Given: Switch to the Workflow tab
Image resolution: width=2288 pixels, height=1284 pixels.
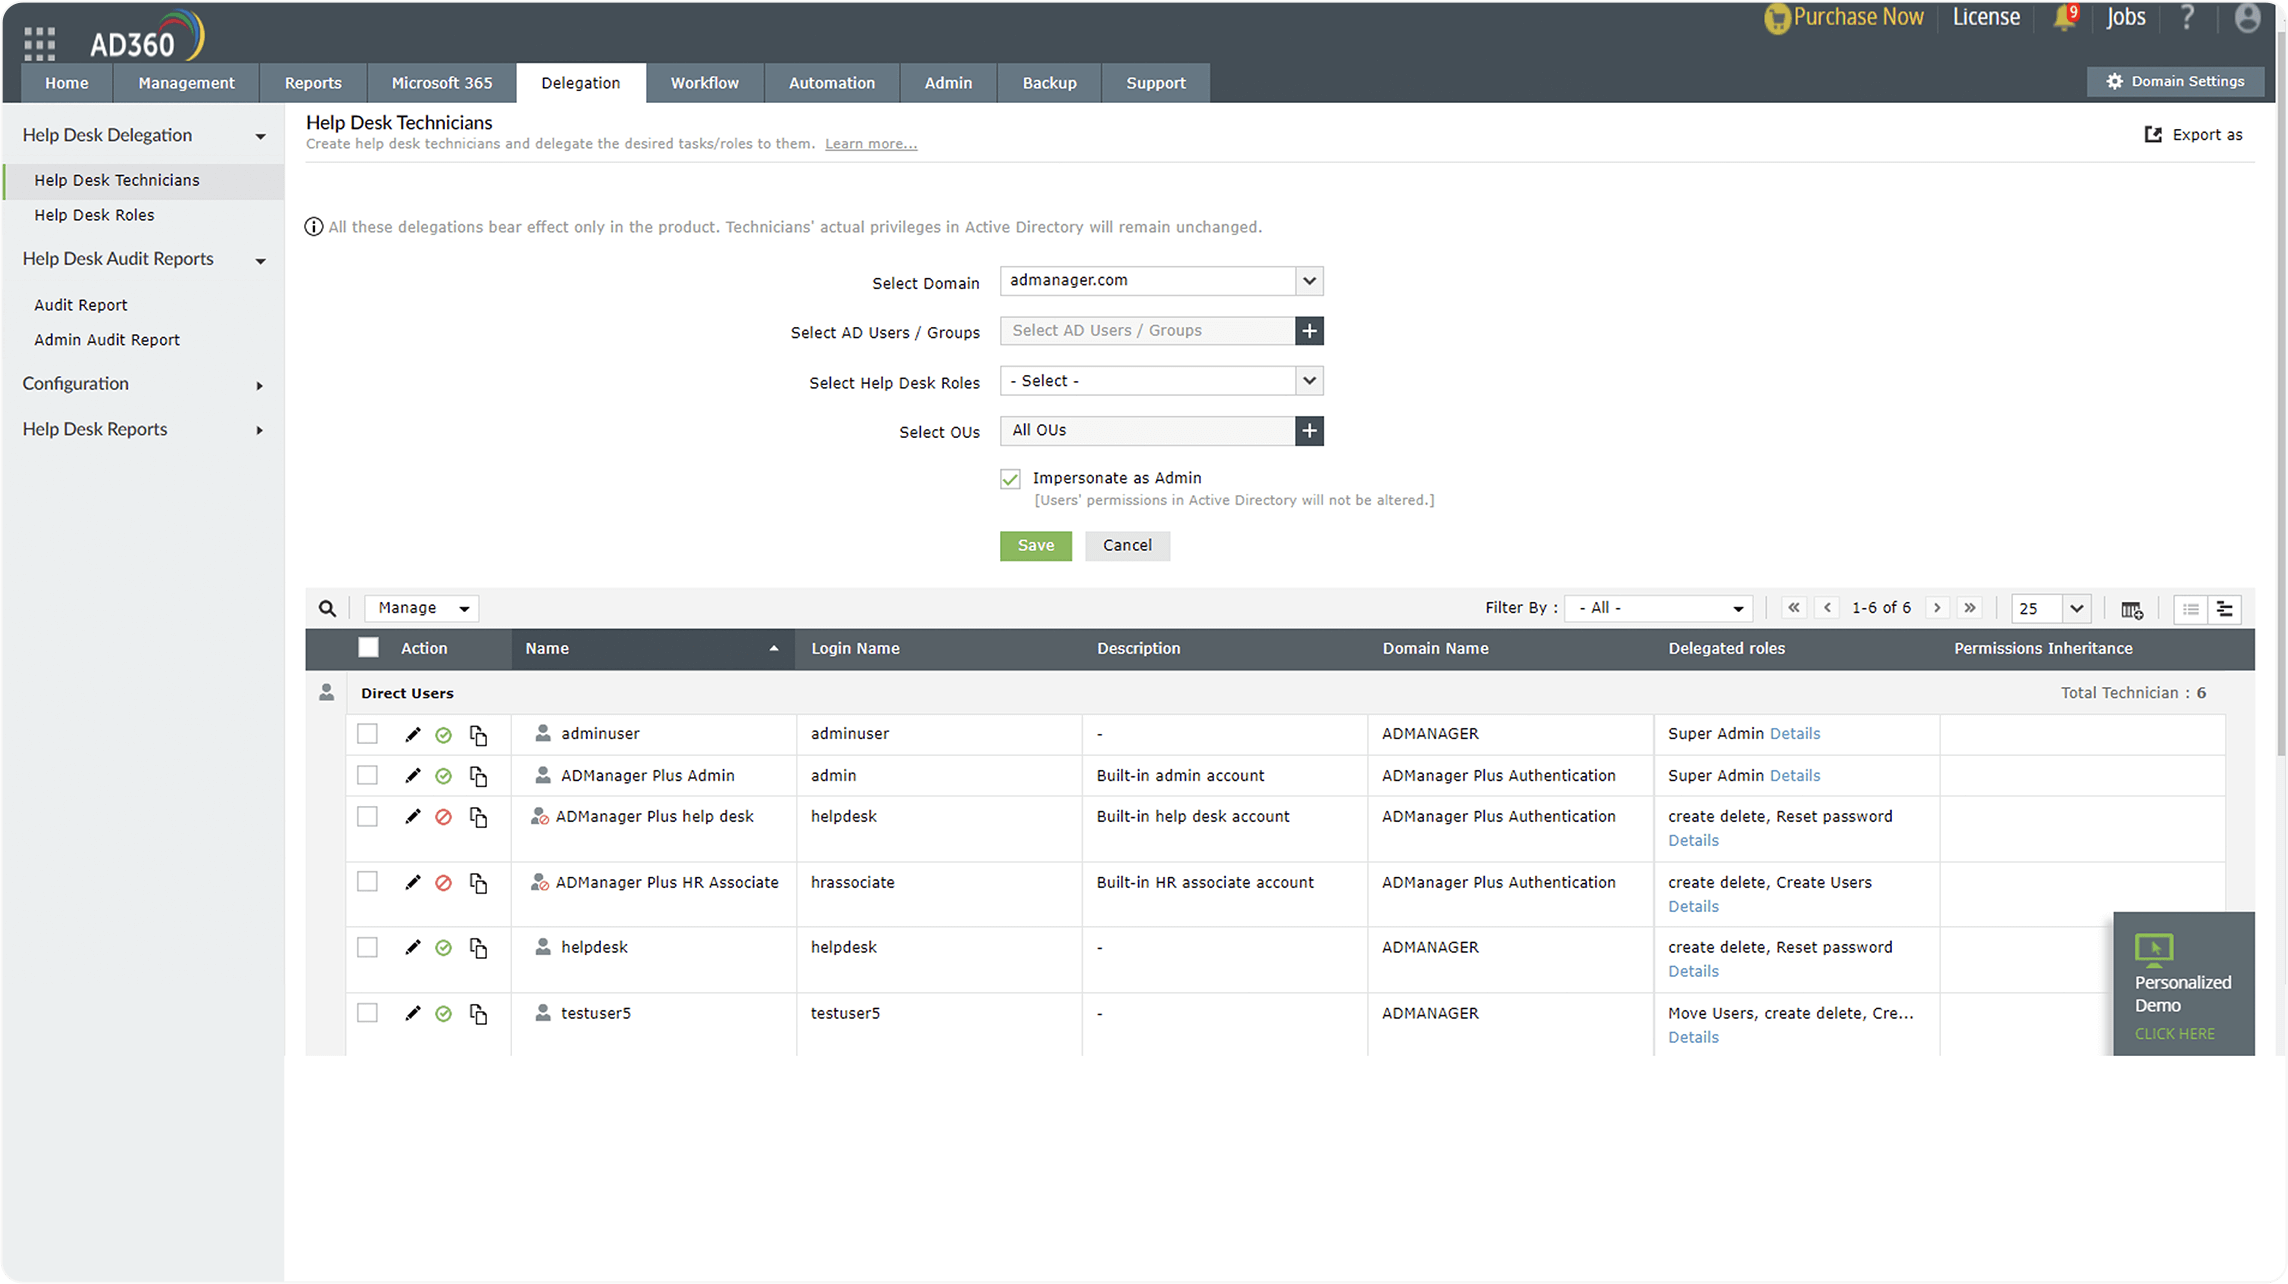Looking at the screenshot, I should pos(704,83).
